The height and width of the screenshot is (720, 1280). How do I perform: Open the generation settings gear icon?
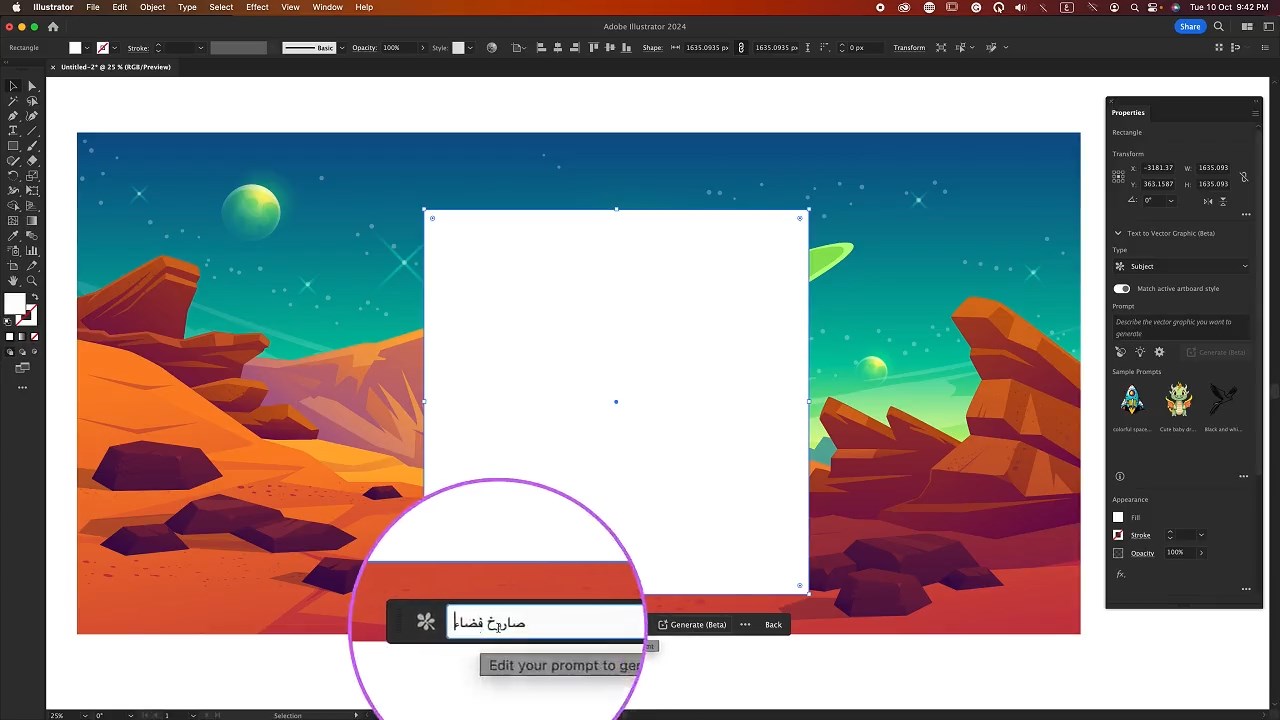coord(1159,352)
